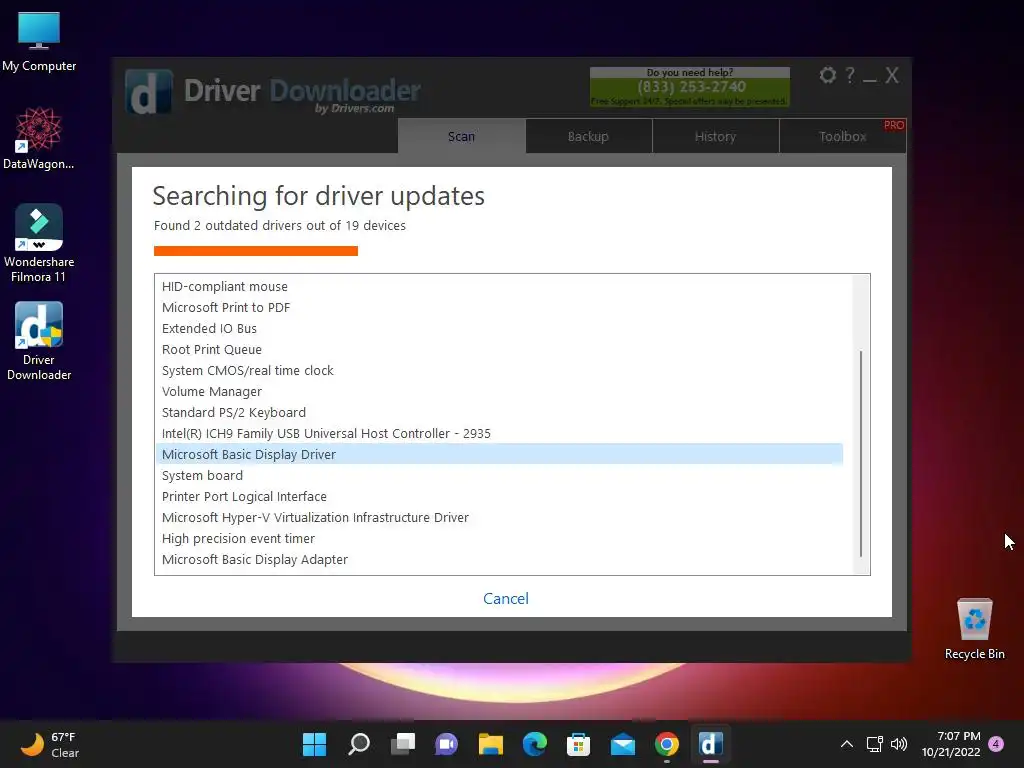Viewport: 1024px width, 768px height.
Task: Select HID-compliant mouse in the list
Action: tap(500, 286)
